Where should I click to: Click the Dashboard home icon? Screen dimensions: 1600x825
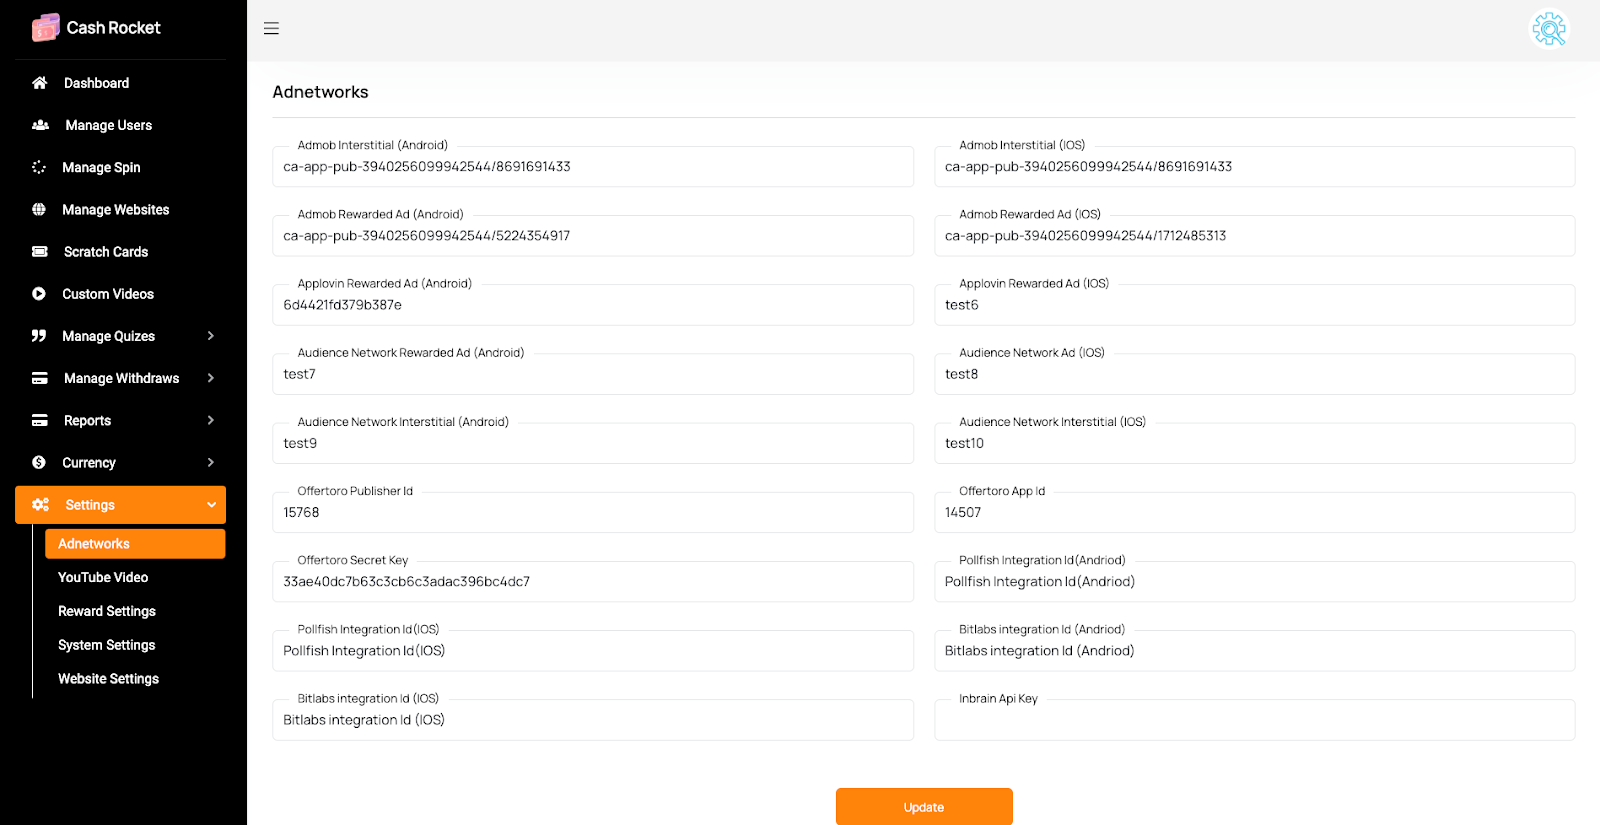(40, 83)
